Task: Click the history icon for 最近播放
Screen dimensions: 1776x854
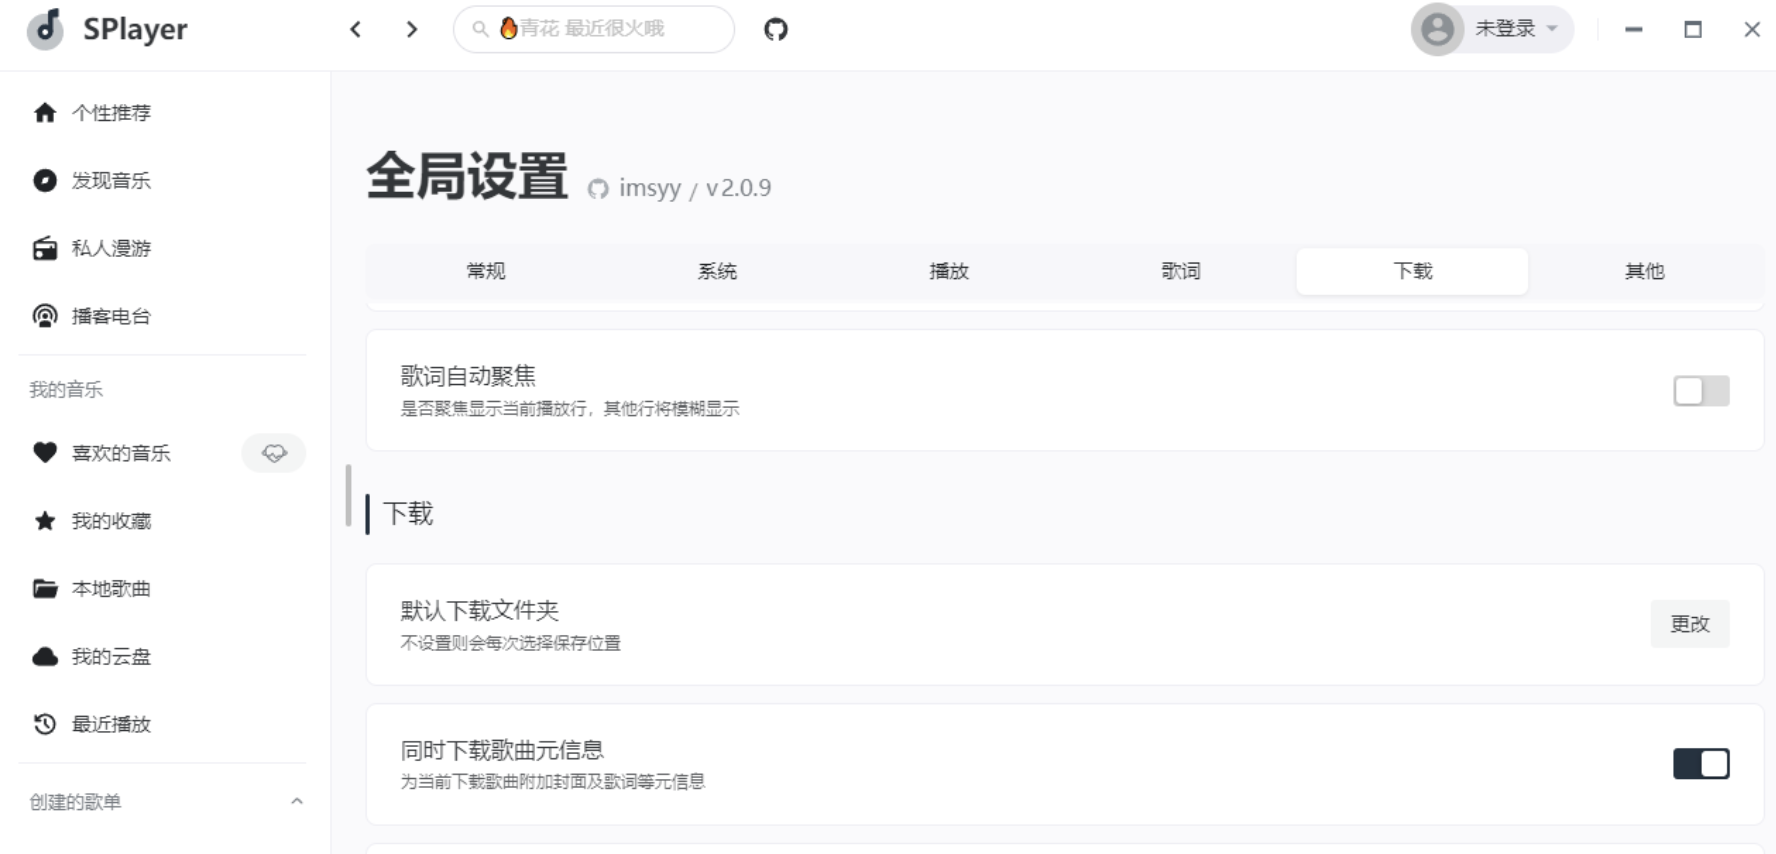Action: [45, 724]
